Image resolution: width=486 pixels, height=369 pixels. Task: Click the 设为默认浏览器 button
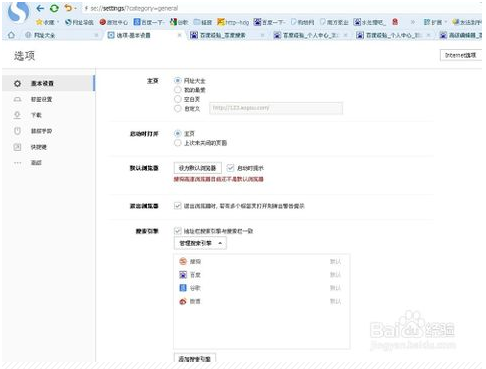(198, 168)
